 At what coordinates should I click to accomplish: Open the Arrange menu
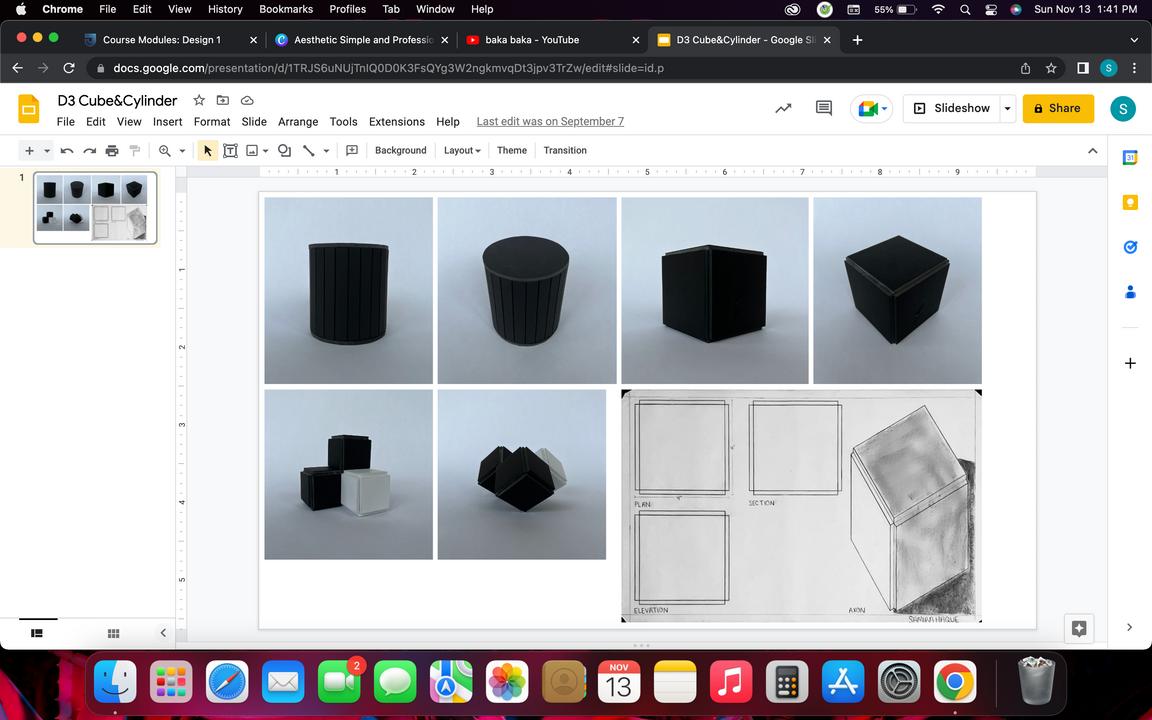[298, 122]
